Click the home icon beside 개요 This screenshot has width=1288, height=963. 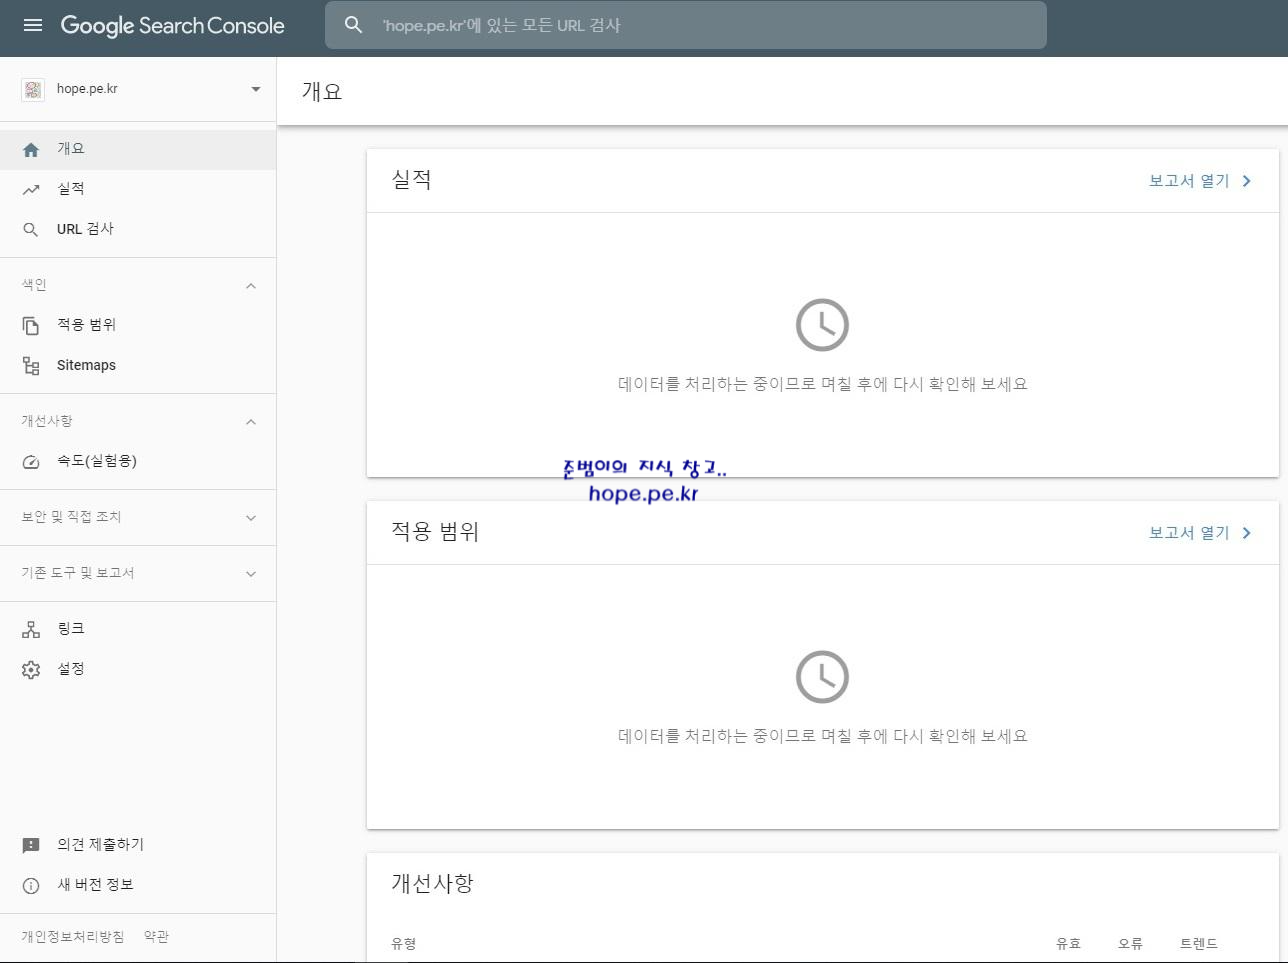click(x=31, y=149)
